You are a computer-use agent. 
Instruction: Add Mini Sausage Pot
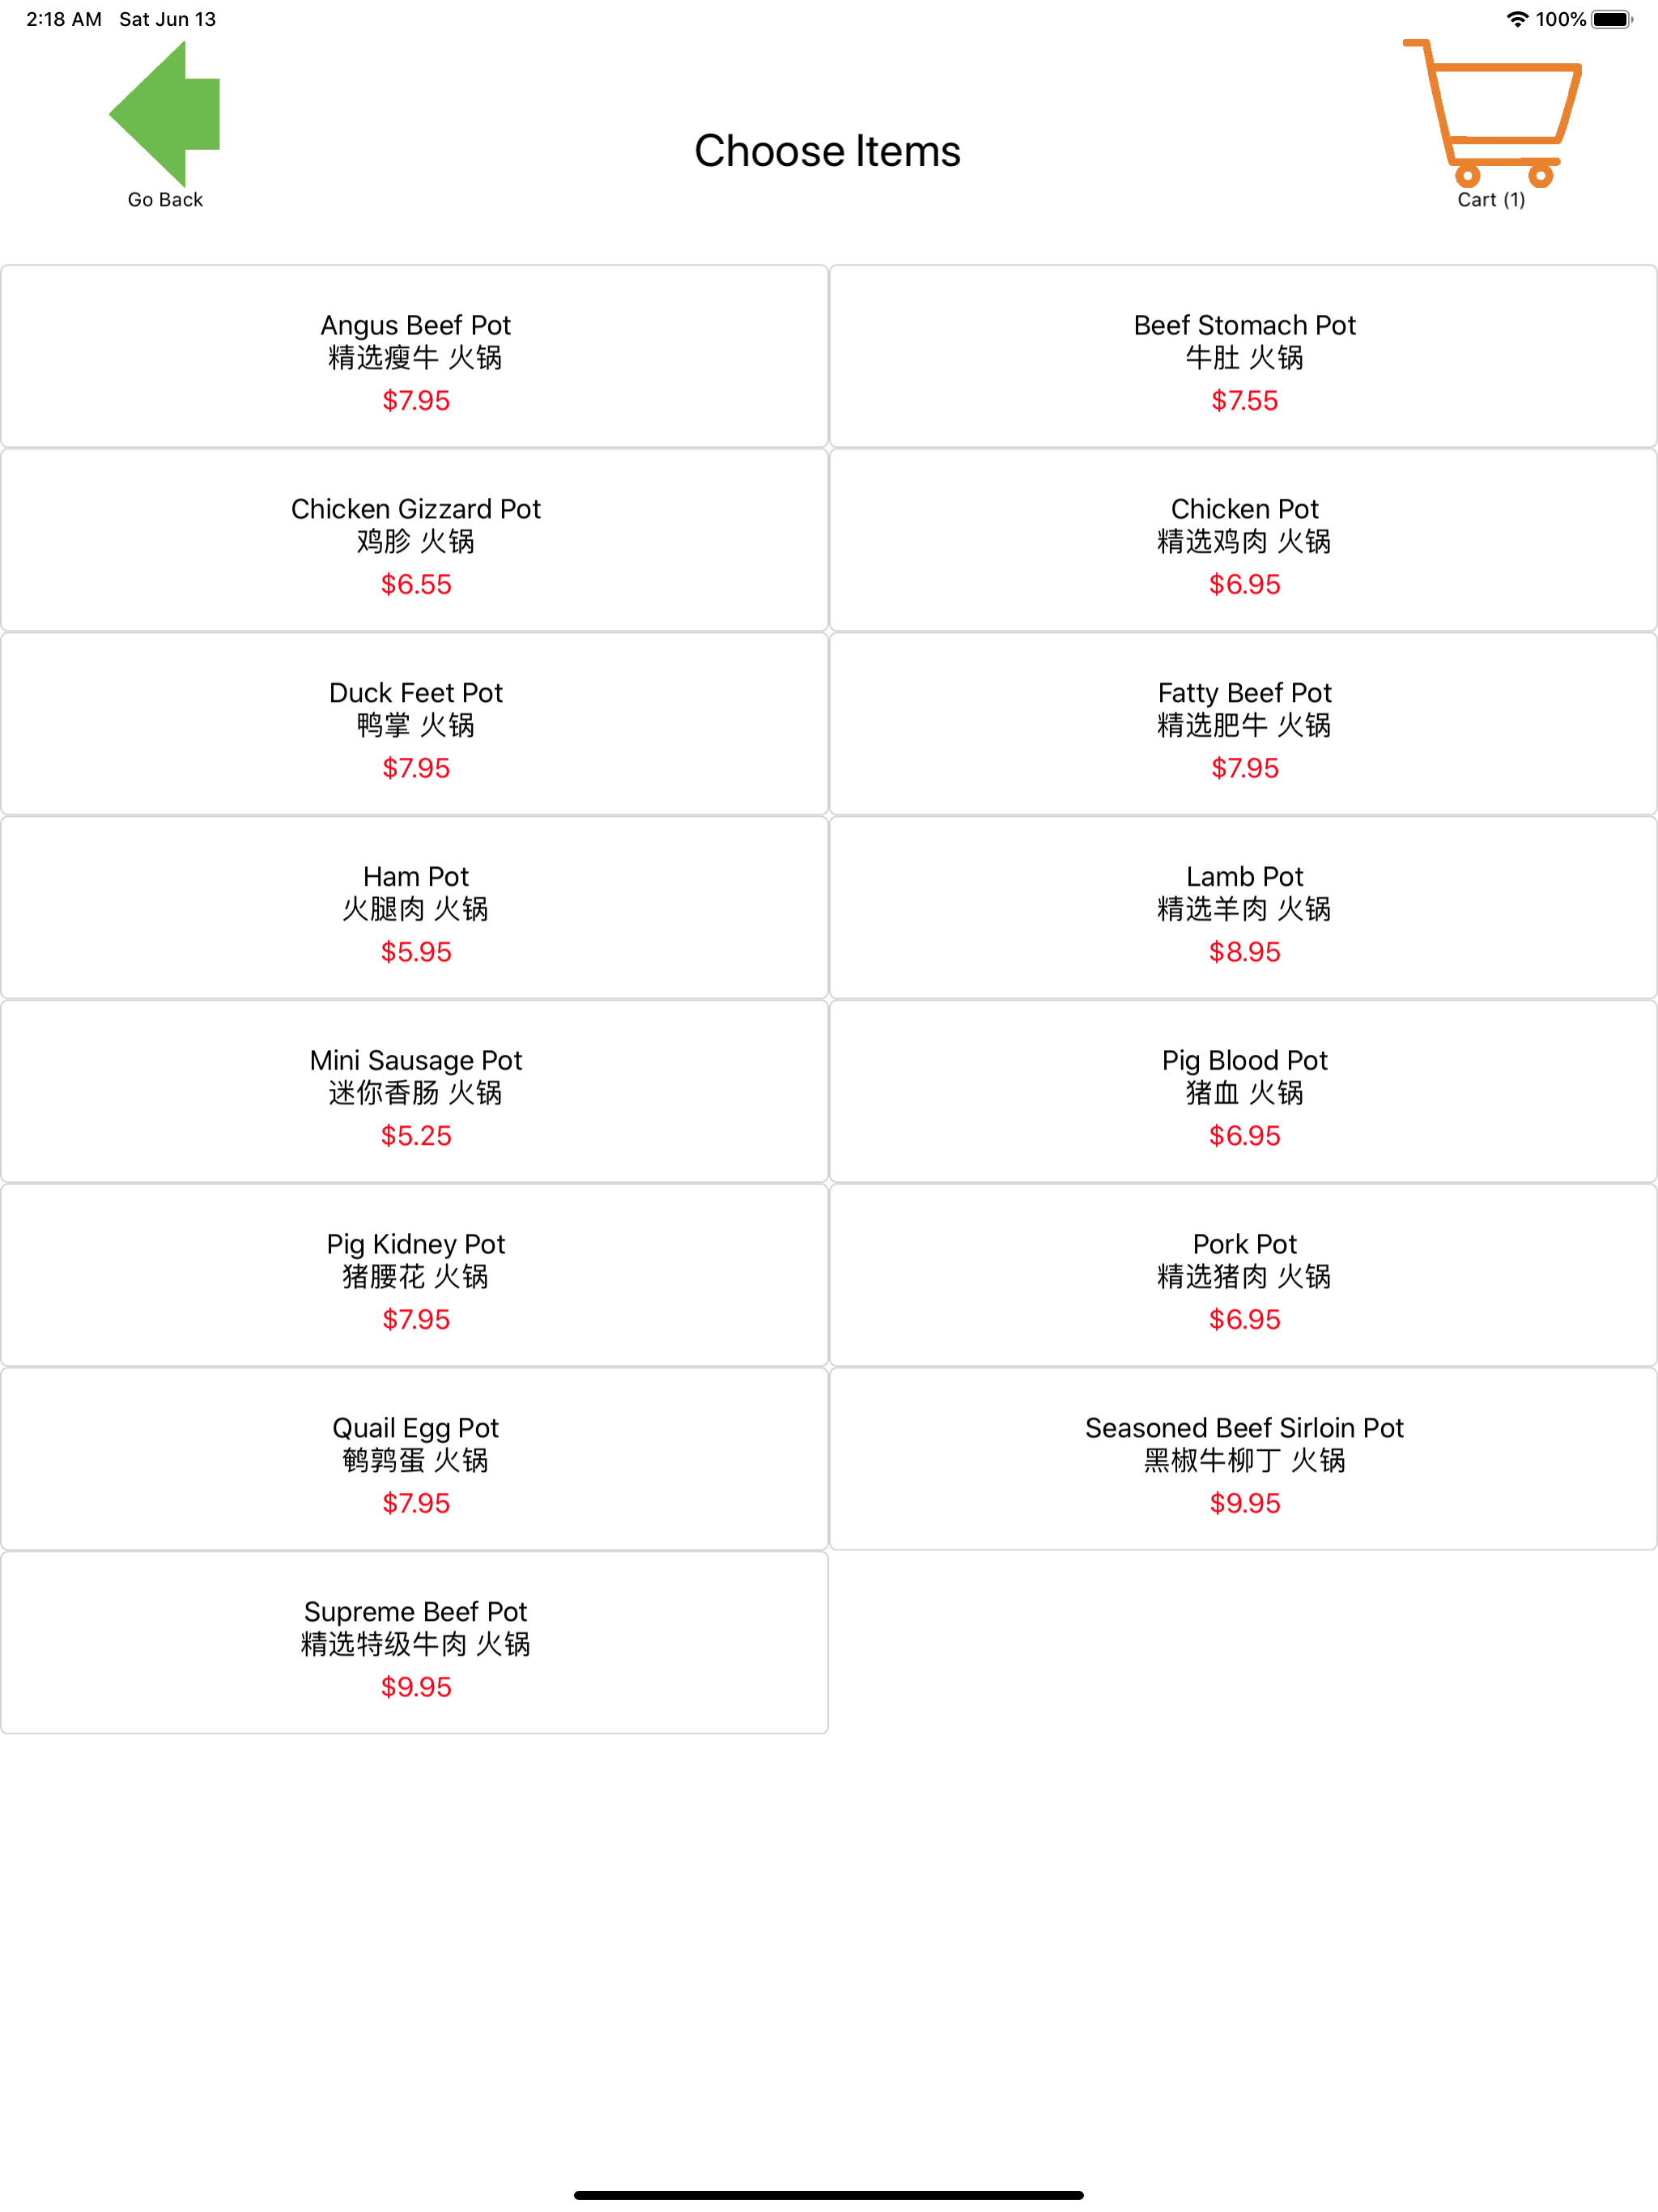(x=415, y=1092)
